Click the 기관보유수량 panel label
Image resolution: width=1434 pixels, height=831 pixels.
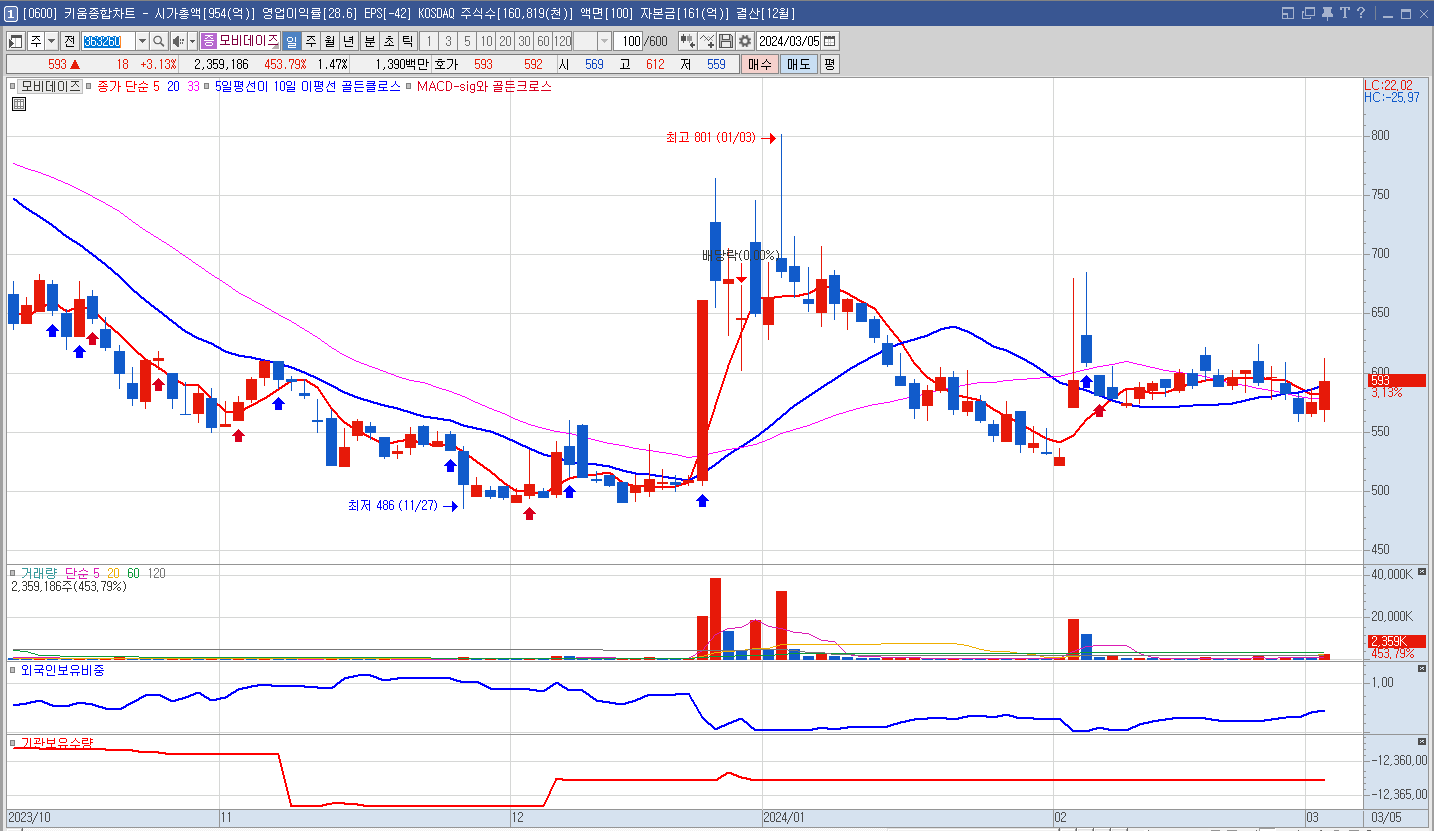pos(57,743)
